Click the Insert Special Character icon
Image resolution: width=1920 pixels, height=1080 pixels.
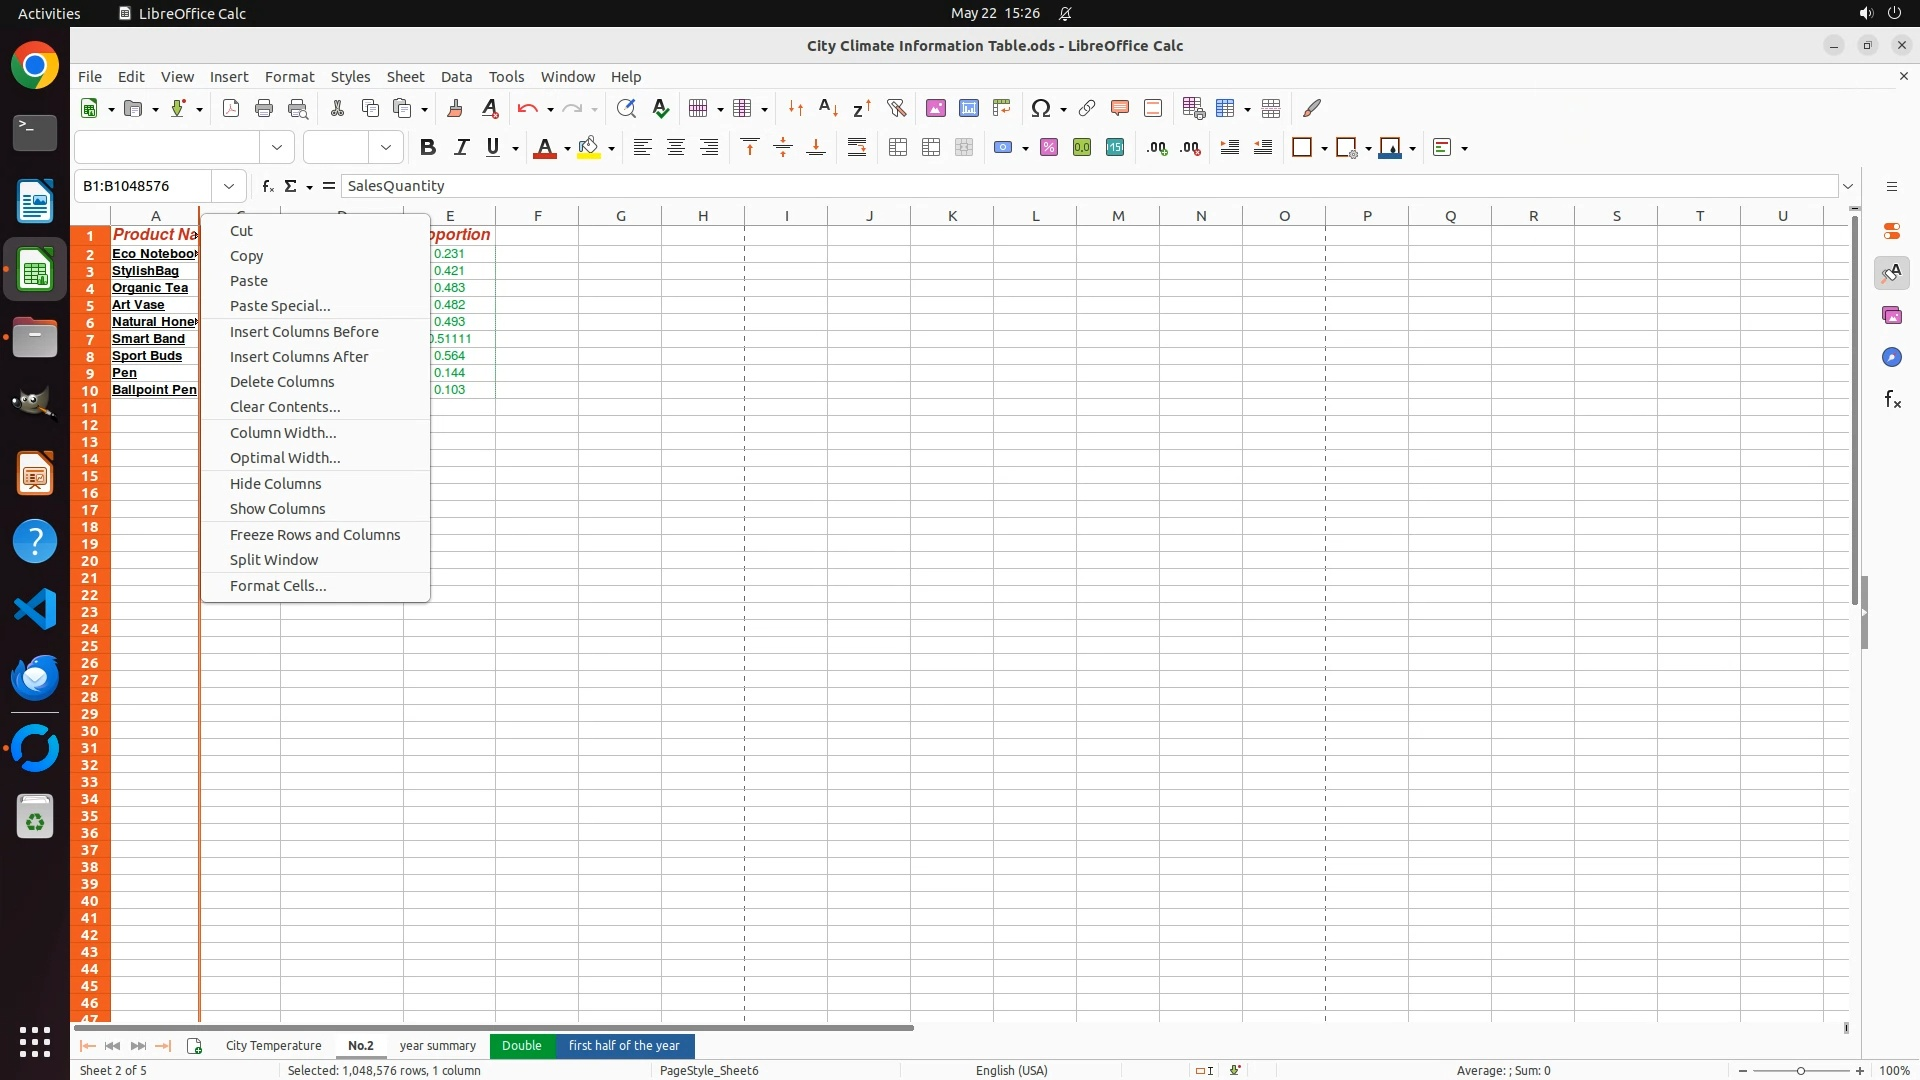[1041, 108]
